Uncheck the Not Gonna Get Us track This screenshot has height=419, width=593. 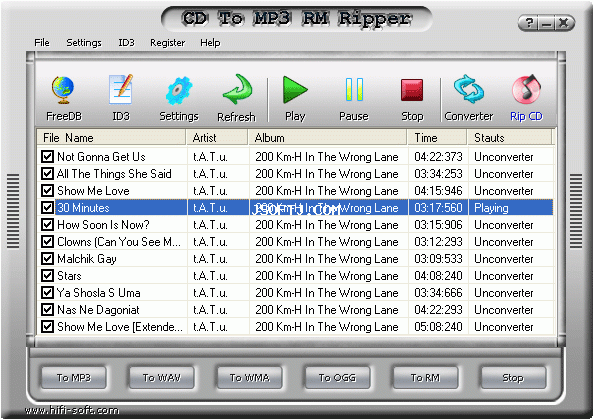[x=47, y=156]
